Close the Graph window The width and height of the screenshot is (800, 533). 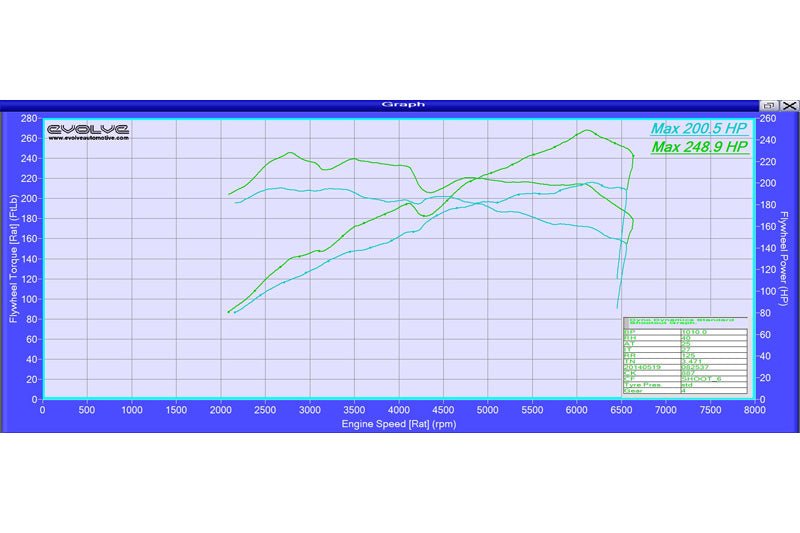pos(789,104)
